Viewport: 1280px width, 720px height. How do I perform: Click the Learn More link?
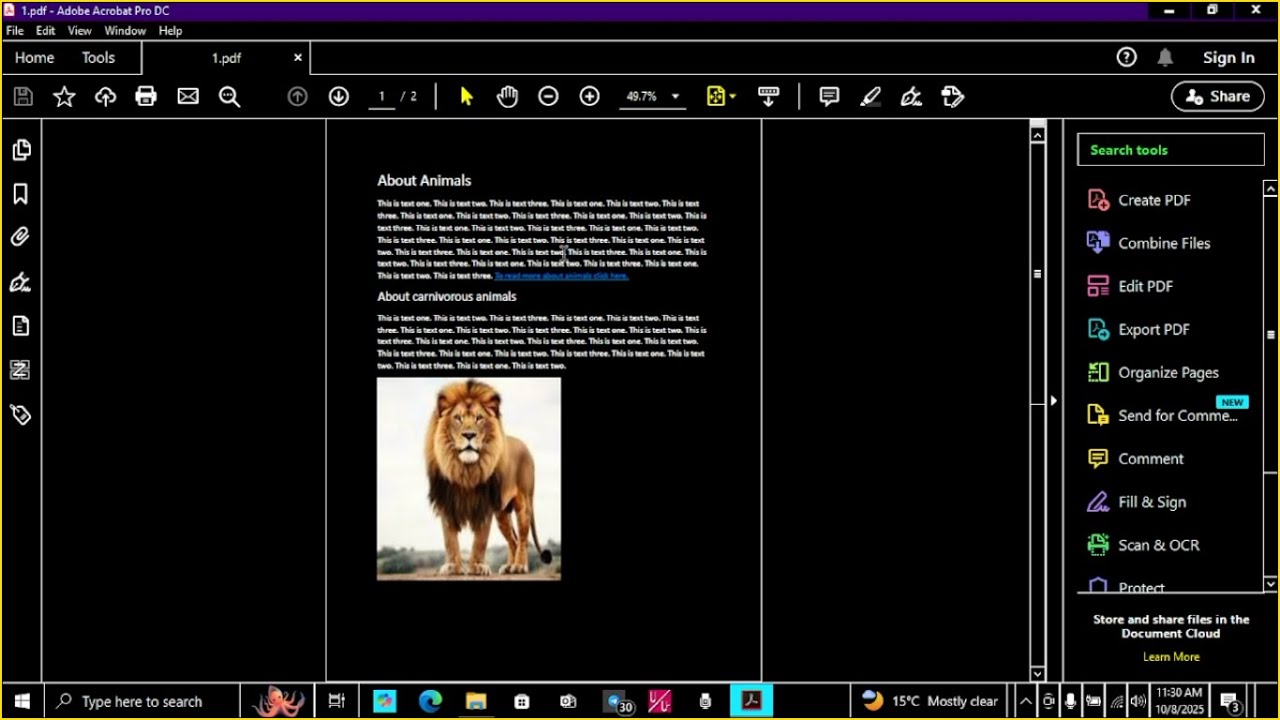(1171, 657)
